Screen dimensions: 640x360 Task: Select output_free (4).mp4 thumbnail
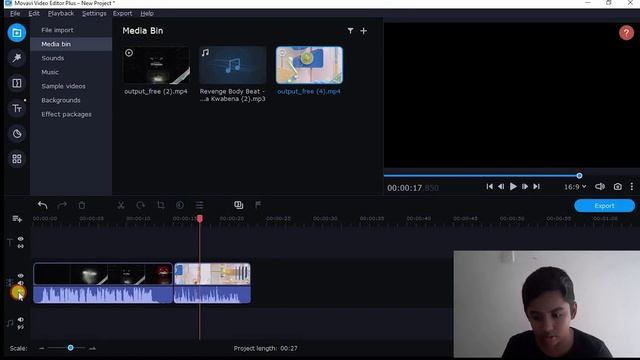point(309,65)
